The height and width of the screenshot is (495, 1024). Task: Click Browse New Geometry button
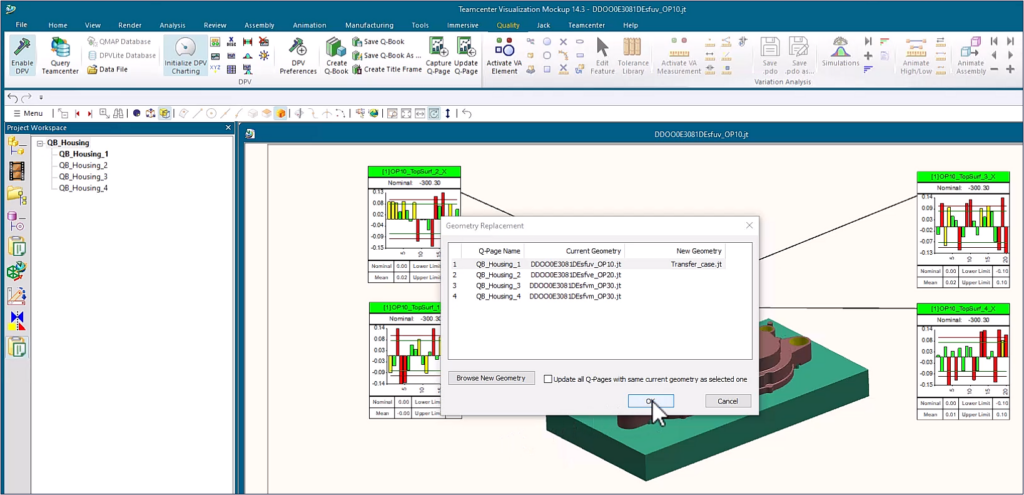(x=491, y=378)
